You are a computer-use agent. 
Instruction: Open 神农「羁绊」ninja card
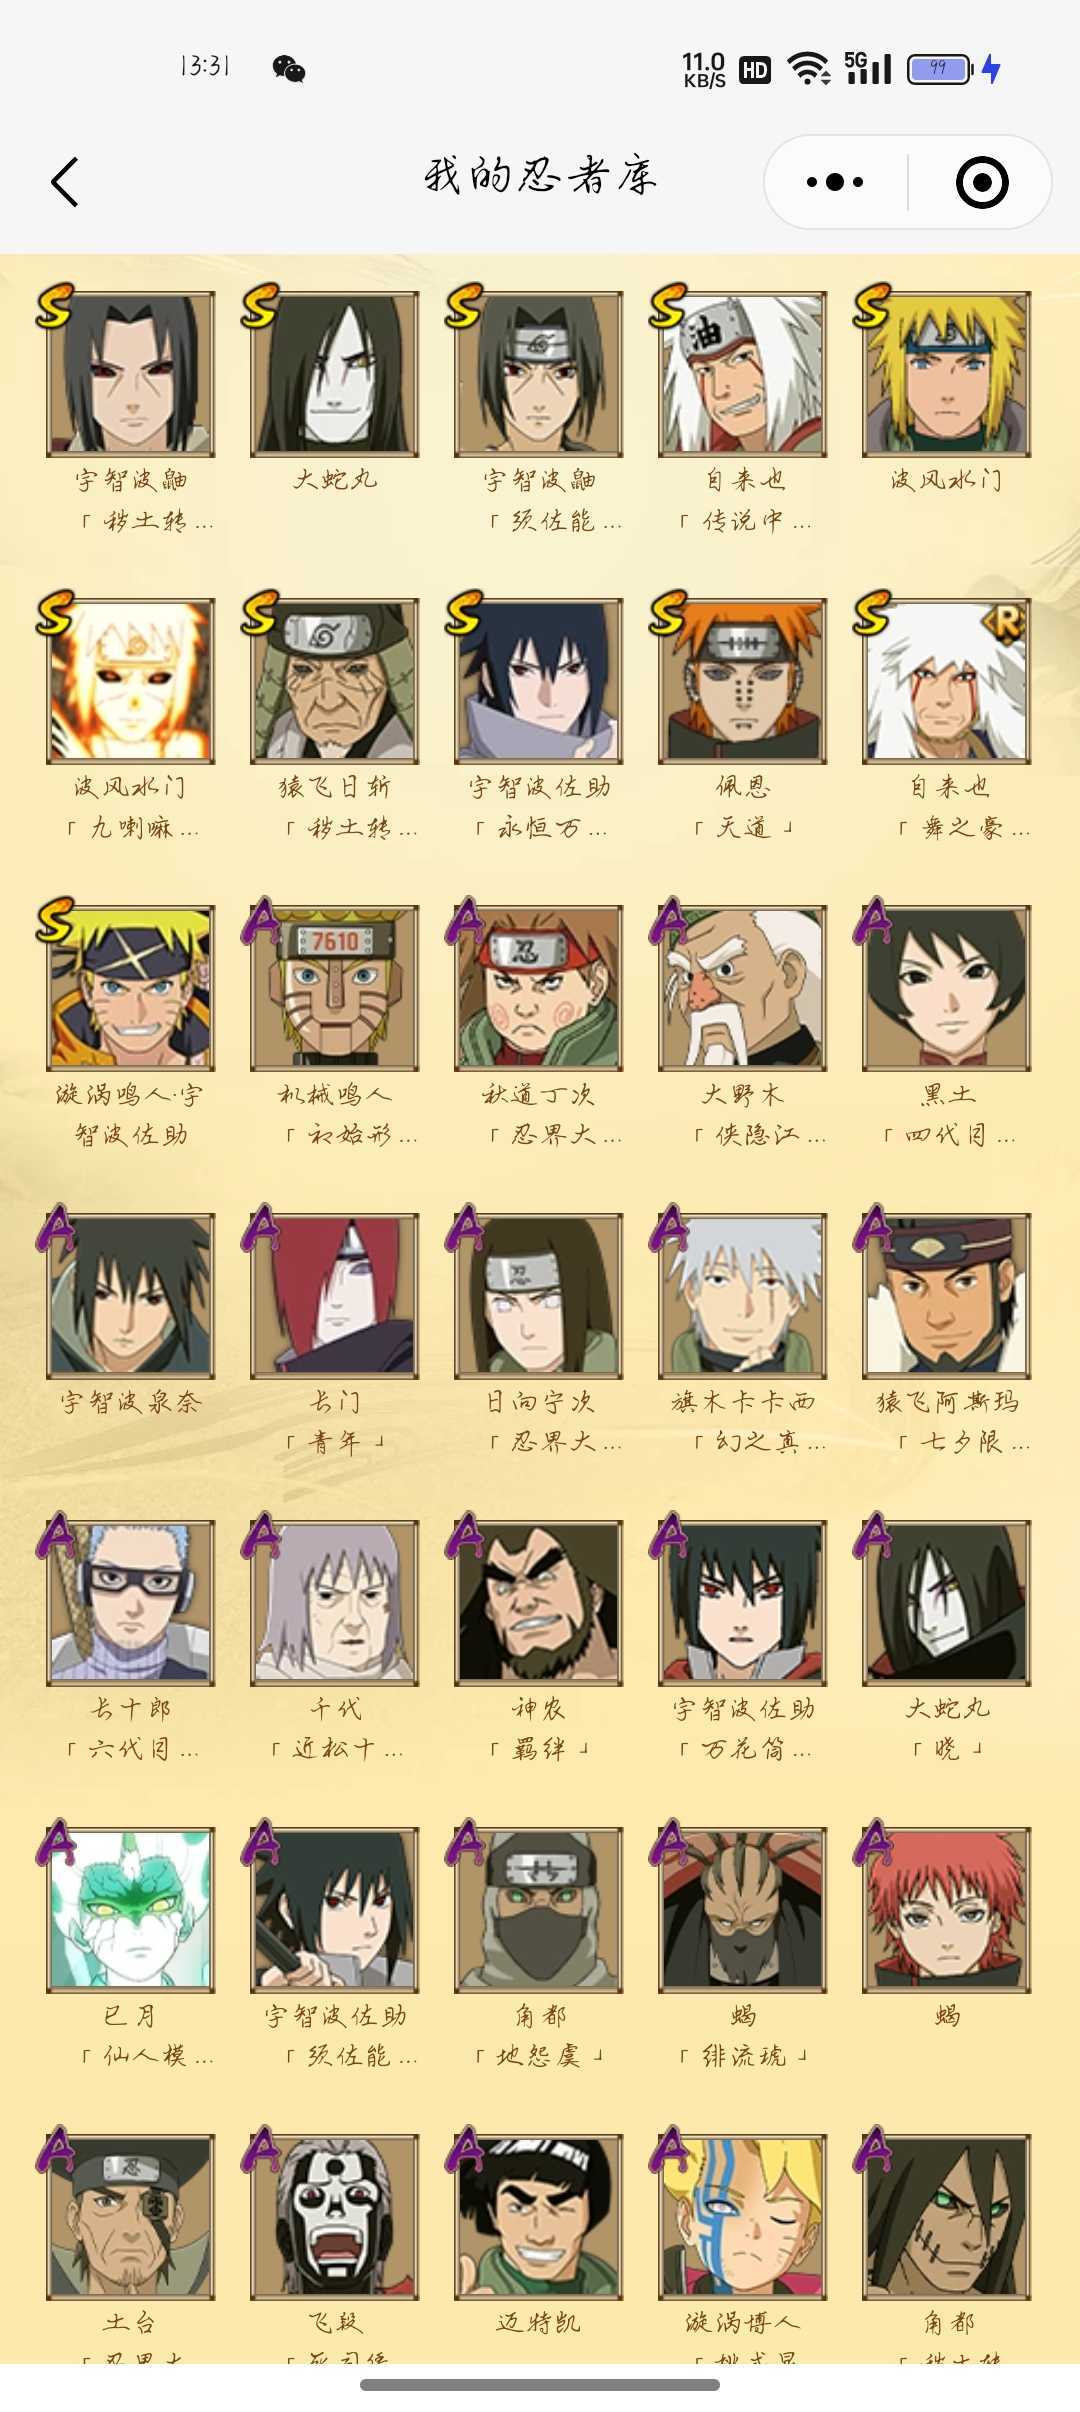coord(538,1602)
